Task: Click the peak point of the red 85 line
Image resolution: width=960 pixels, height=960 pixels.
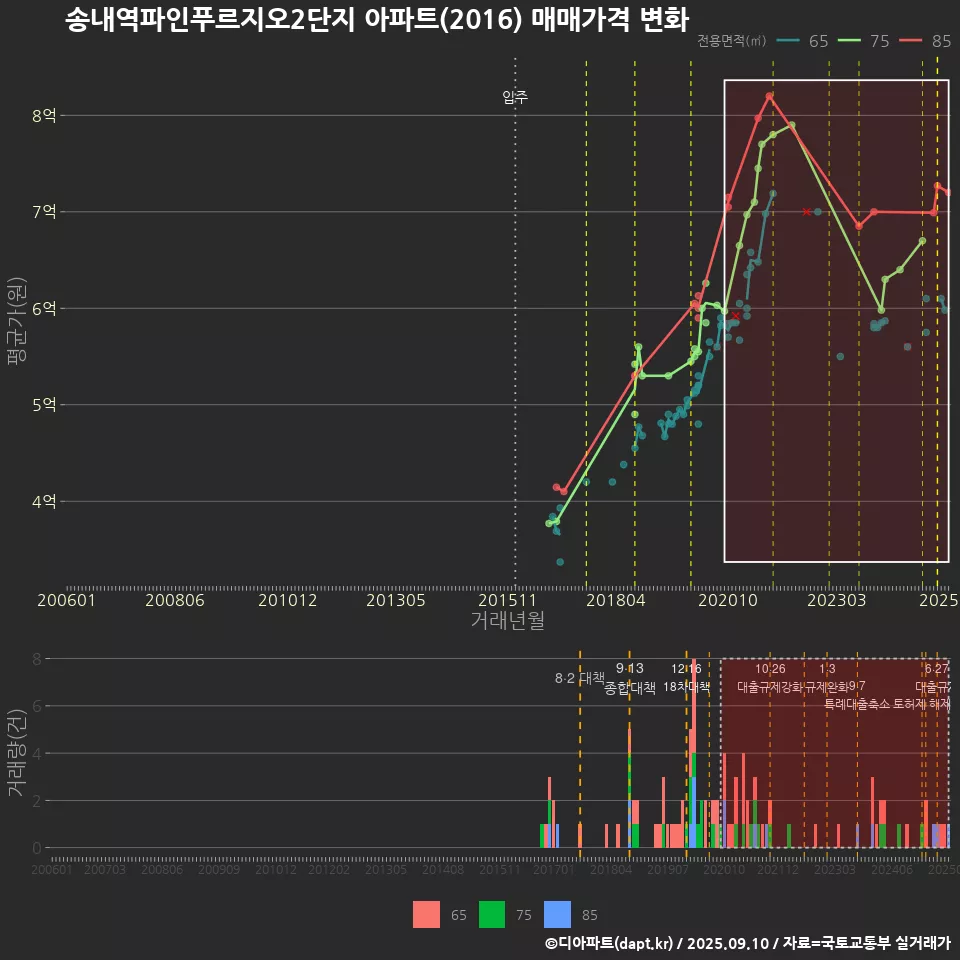Action: point(769,96)
